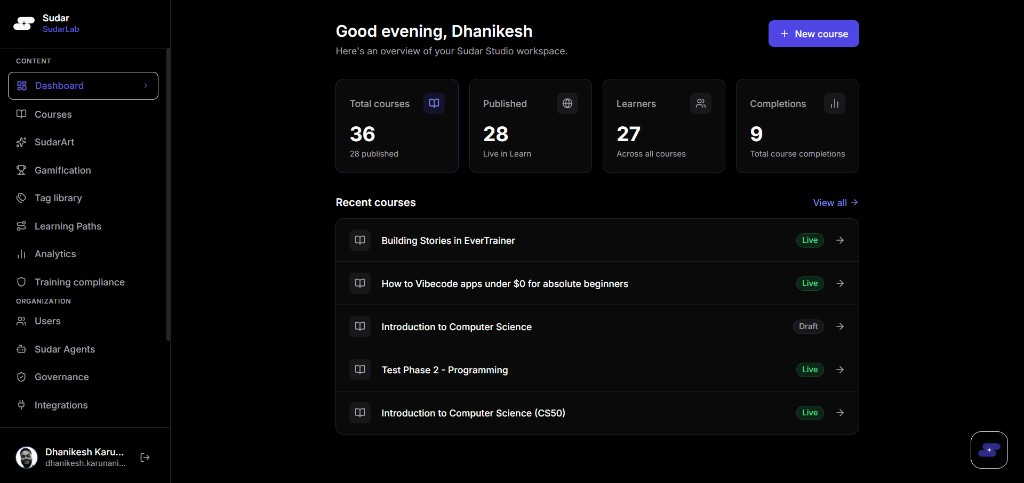Open Governance settings
This screenshot has width=1024, height=483.
coord(83,377)
